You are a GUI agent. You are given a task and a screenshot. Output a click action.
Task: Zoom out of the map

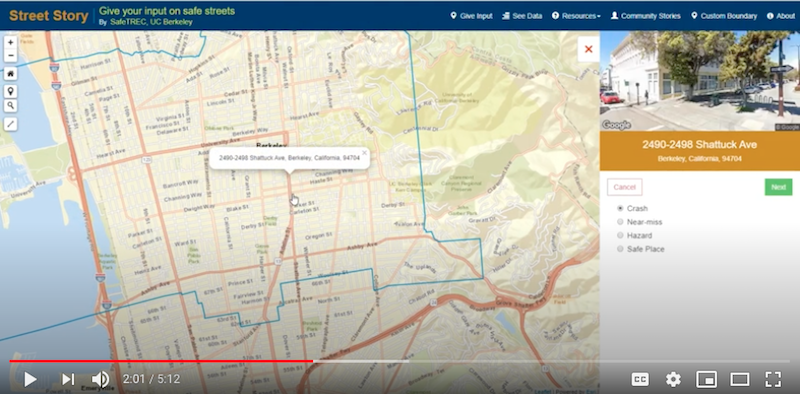point(11,56)
